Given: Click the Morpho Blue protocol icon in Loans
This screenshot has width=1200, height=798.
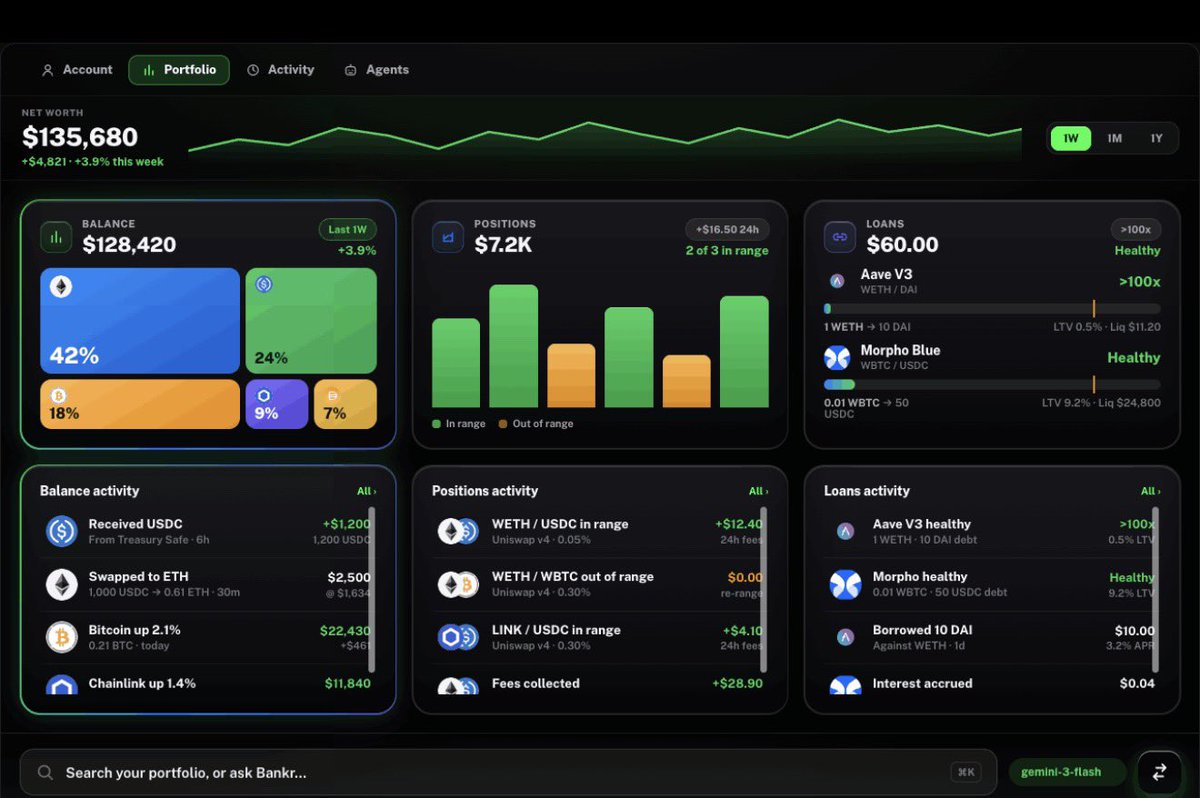Looking at the screenshot, I should (837, 357).
